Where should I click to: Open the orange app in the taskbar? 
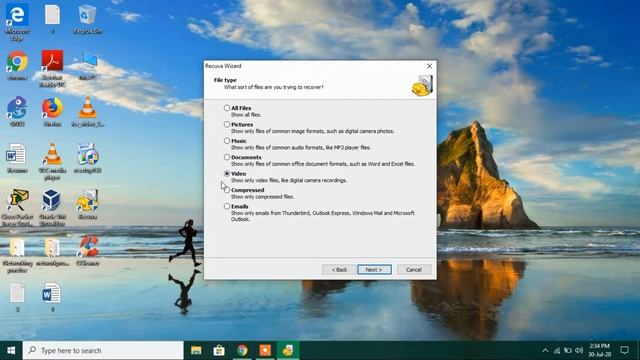[x=265, y=351]
